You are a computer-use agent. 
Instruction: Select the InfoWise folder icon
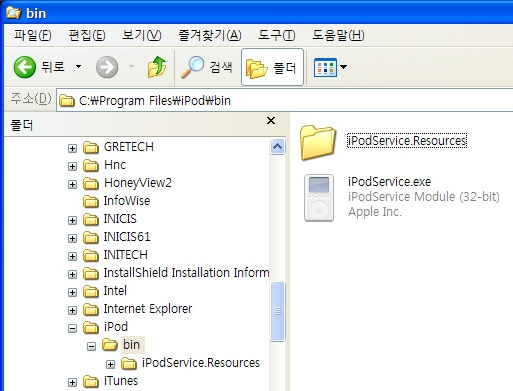(91, 201)
